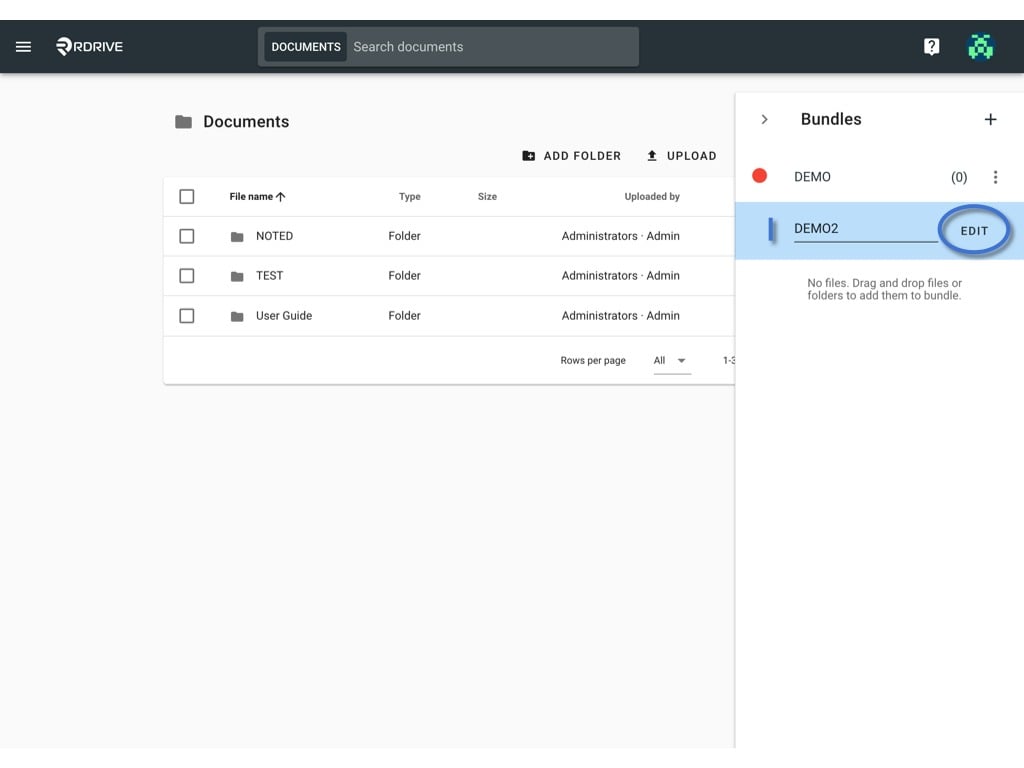Add a new bundle with plus icon
Viewport: 1024px width, 768px height.
[x=990, y=120]
